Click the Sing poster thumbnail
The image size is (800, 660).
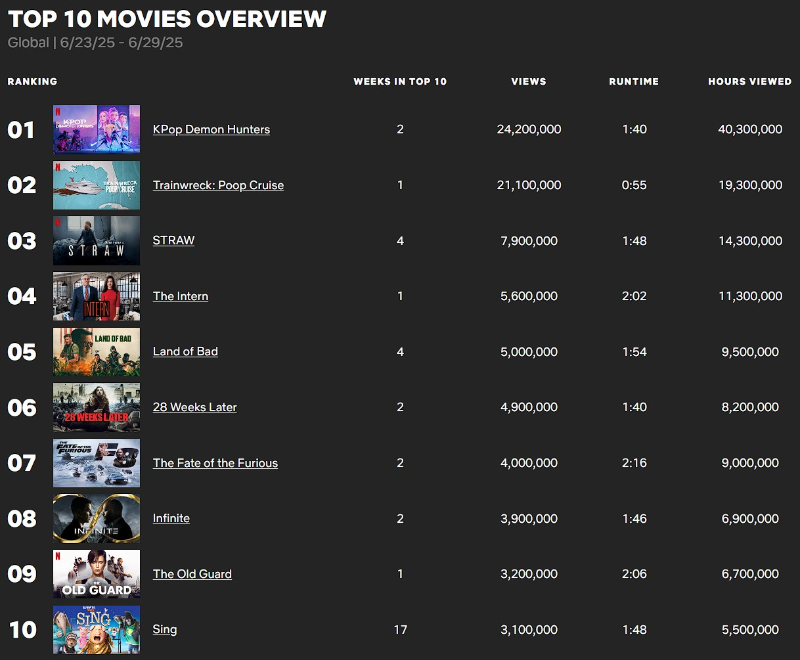click(96, 629)
